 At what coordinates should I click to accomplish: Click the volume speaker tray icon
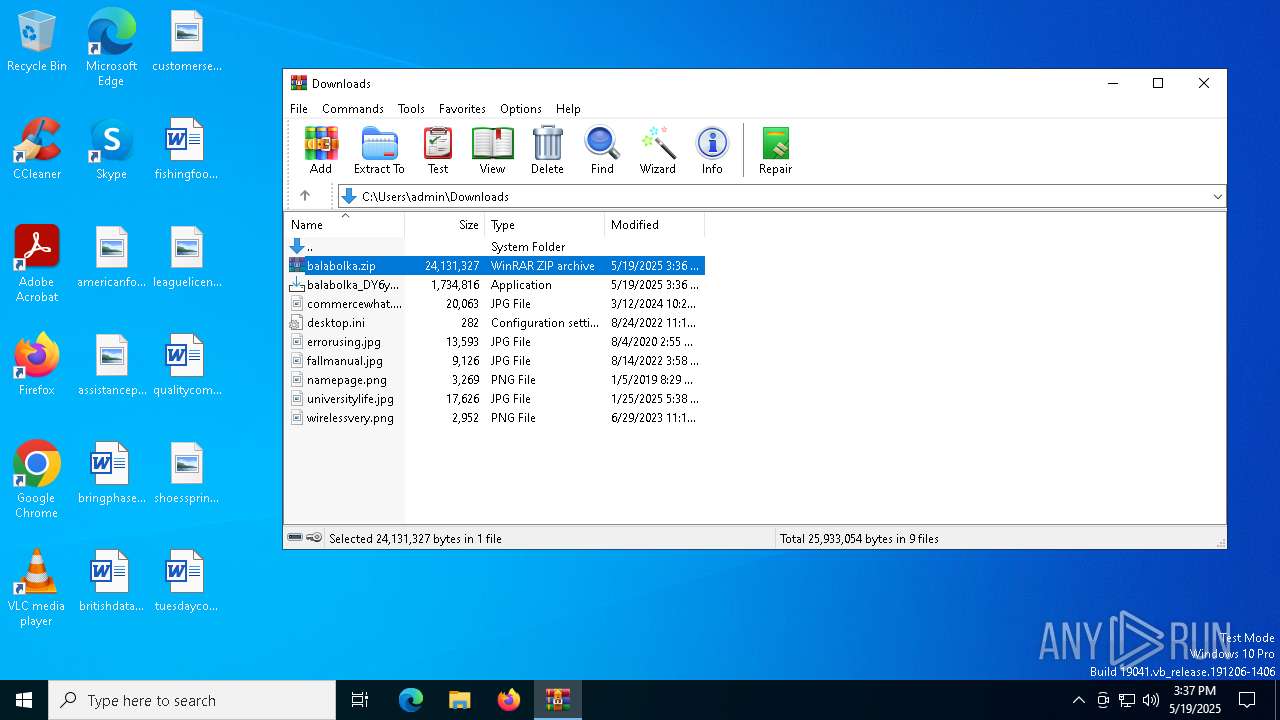pyautogui.click(x=1151, y=700)
